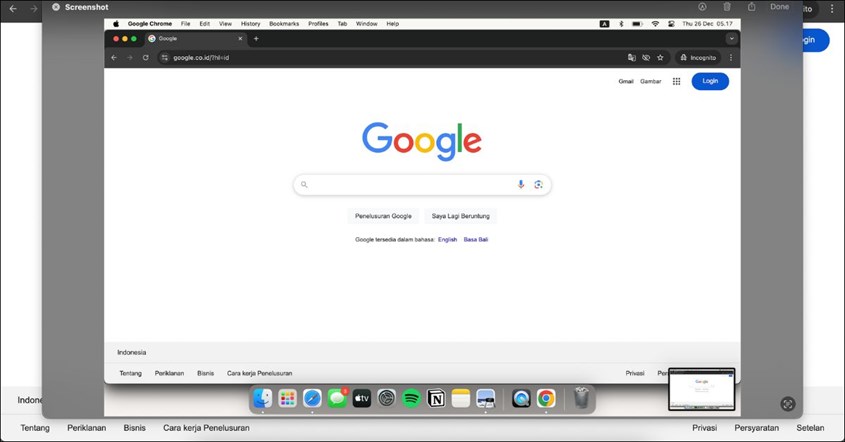Click the Google Chrome icon in the Dock
This screenshot has height=442, width=845.
click(x=546, y=398)
